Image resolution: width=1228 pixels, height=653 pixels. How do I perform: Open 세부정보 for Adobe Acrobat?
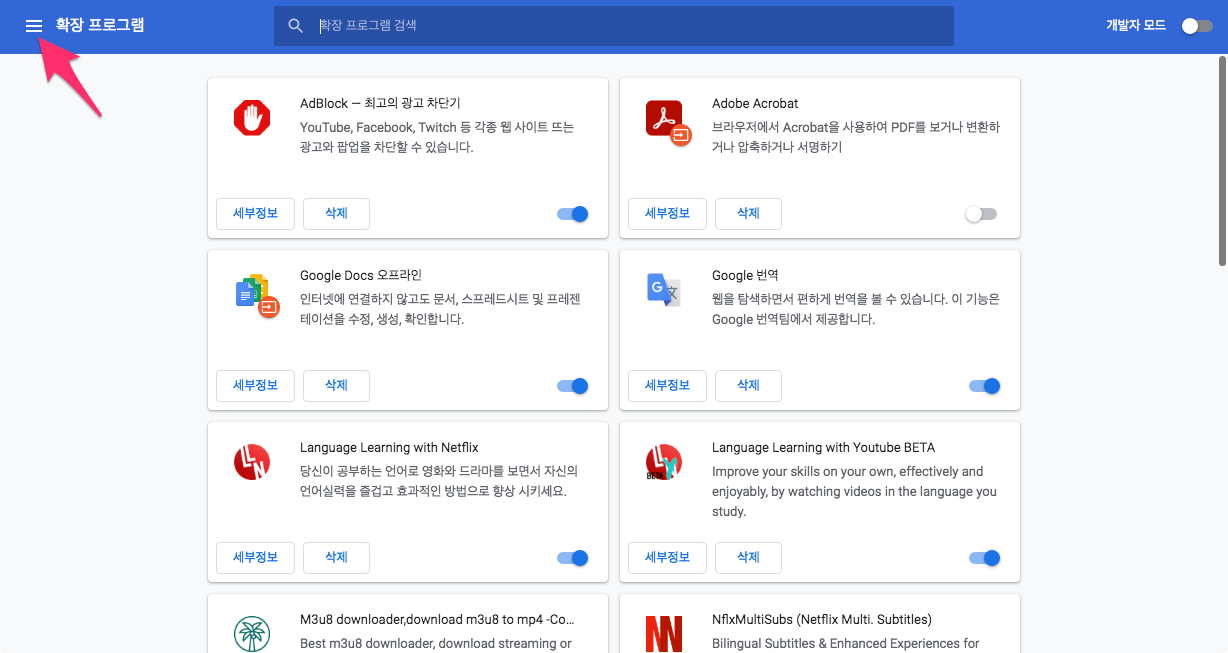coord(667,214)
